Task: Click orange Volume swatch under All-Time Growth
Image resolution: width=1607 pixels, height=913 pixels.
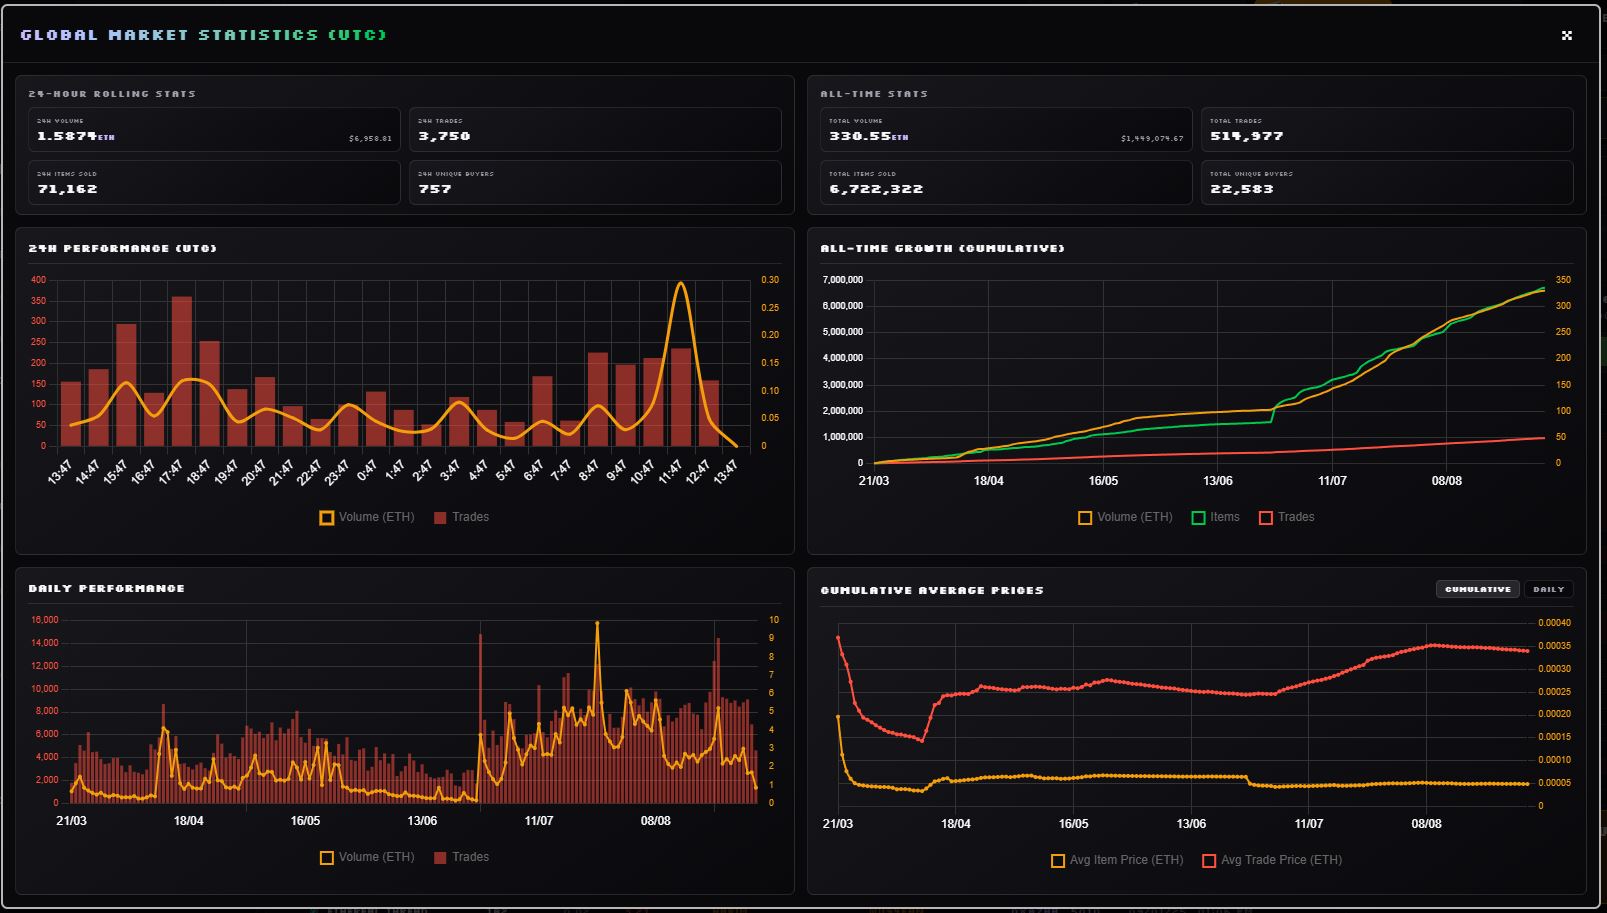Action: click(1085, 517)
